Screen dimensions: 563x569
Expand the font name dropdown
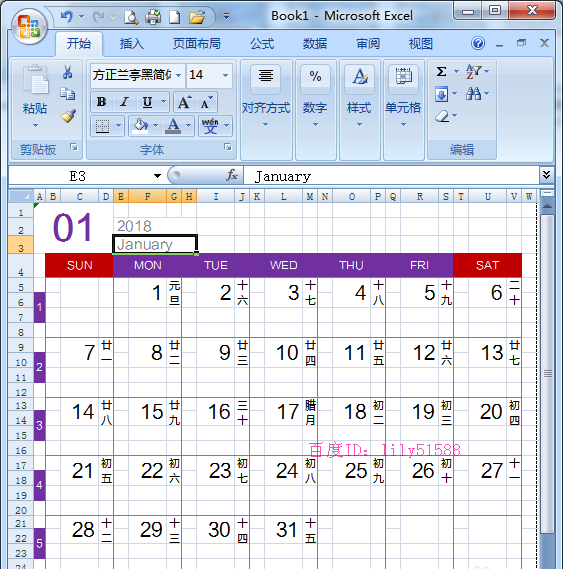click(x=179, y=75)
